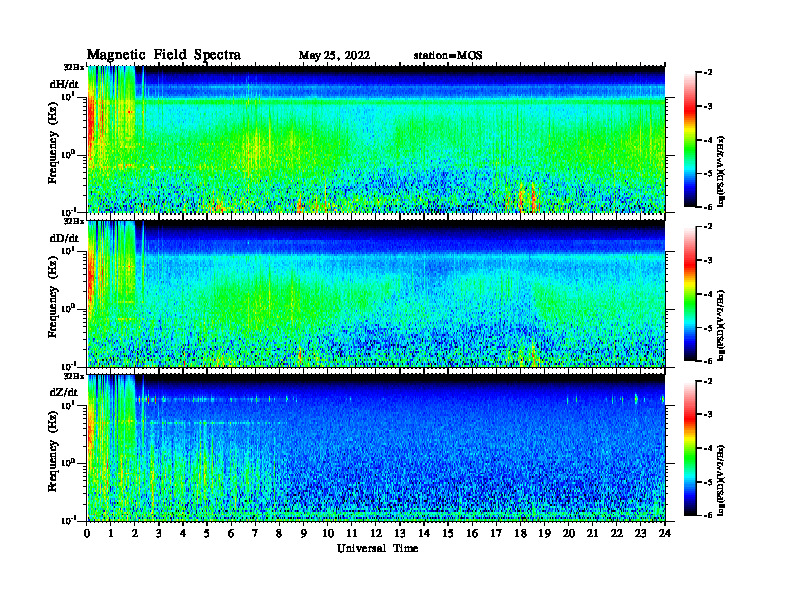
Task: Click hour tick label "20" on time axis
Action: point(569,533)
